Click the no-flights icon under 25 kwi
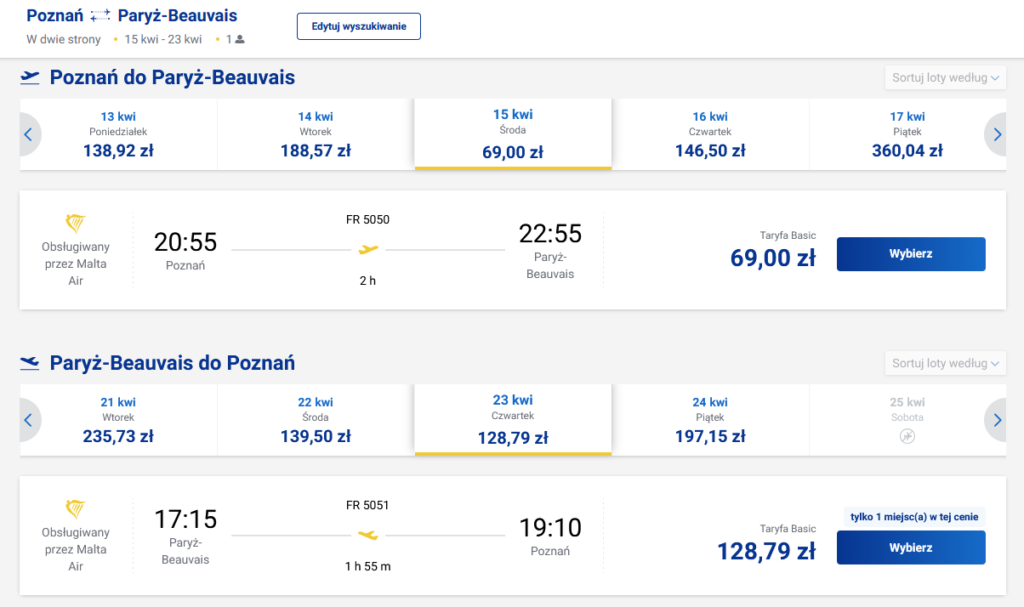This screenshot has height=607, width=1024. click(907, 437)
